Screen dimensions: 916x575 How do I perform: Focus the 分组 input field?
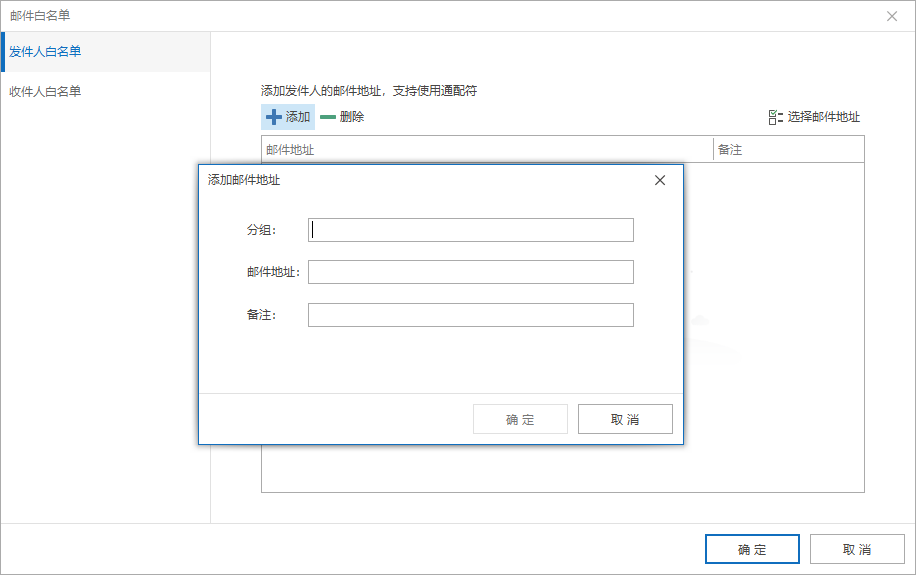tap(471, 230)
